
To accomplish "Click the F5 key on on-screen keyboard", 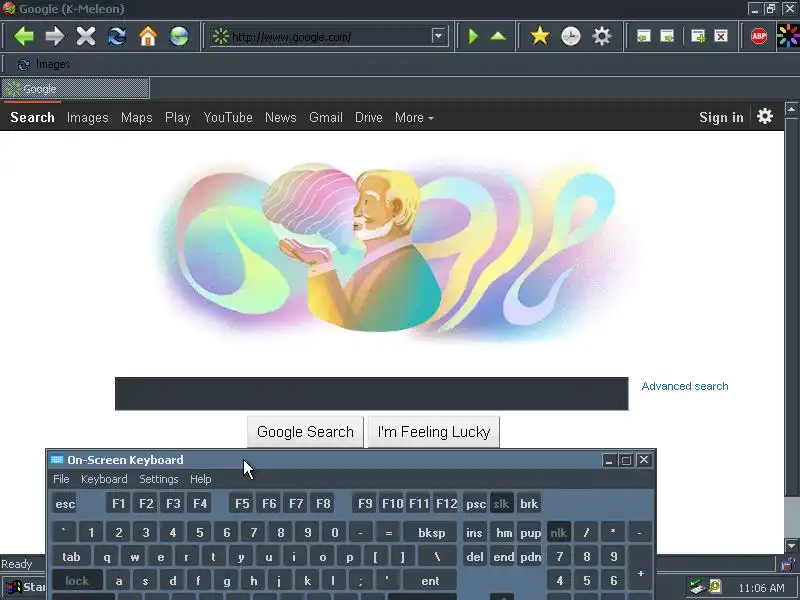I will [242, 504].
